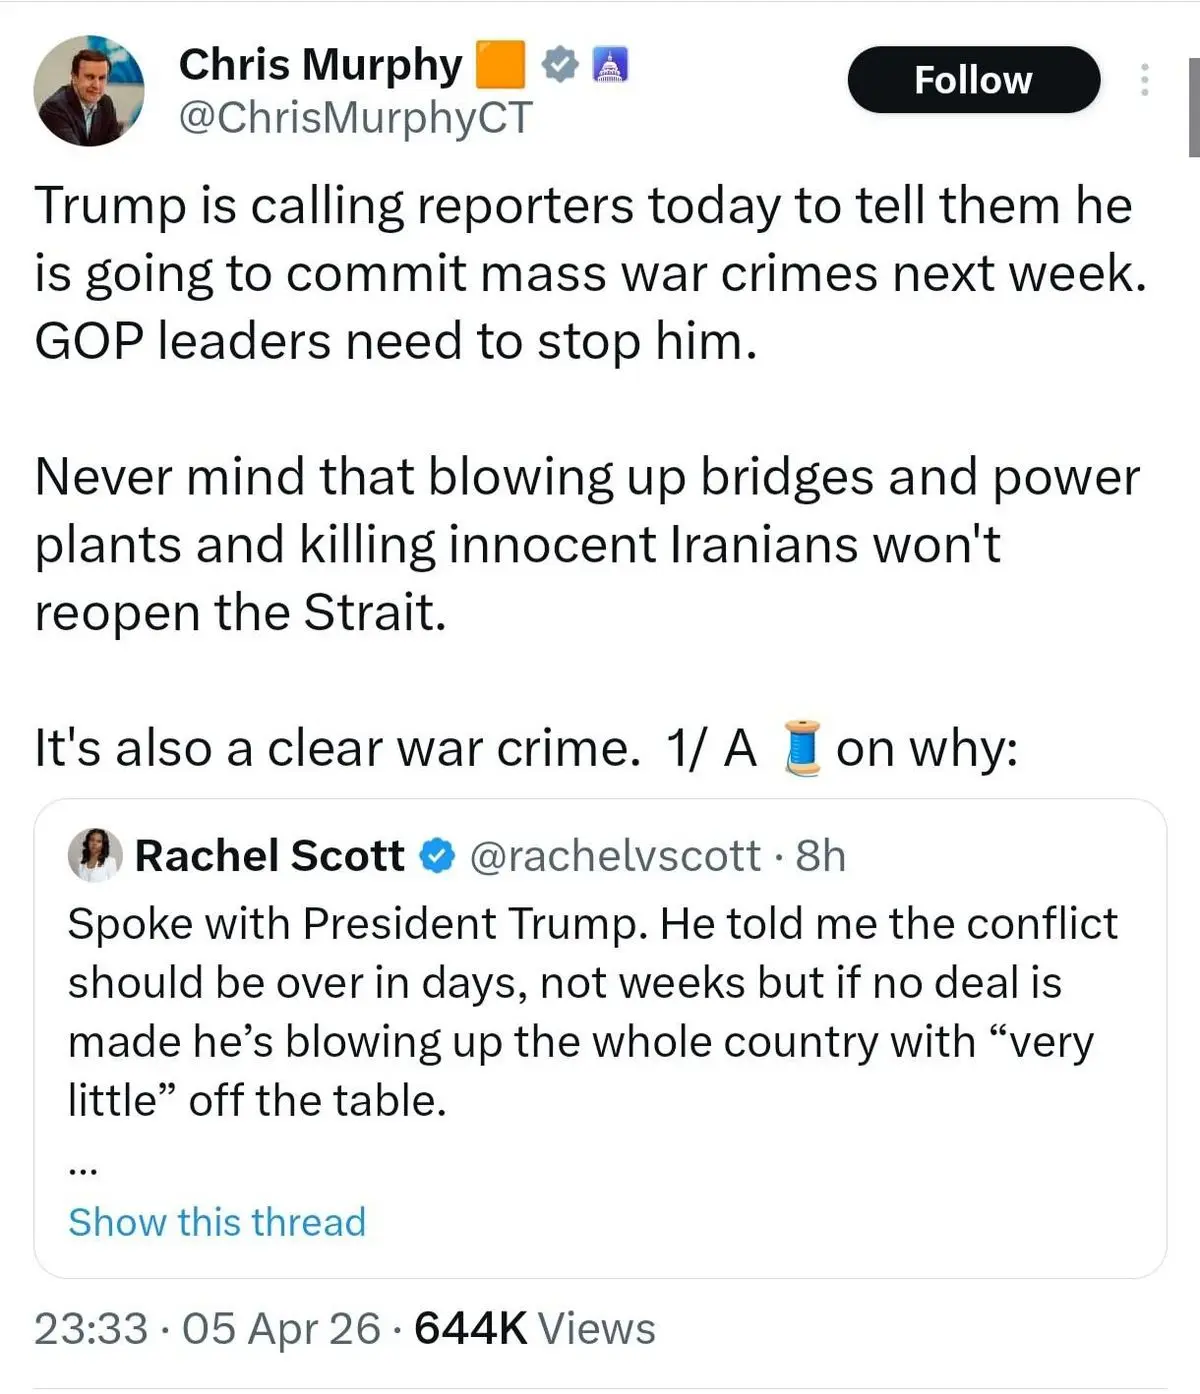Click the 23:33 · 05 Apr 26 timestamp

pos(207,1329)
